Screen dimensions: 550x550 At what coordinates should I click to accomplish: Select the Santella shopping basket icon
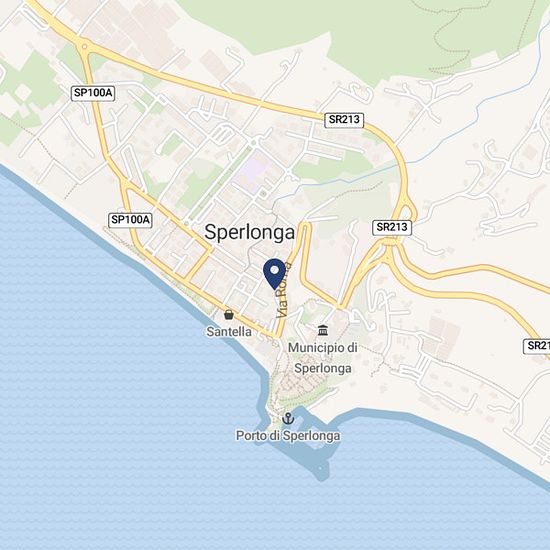(229, 315)
